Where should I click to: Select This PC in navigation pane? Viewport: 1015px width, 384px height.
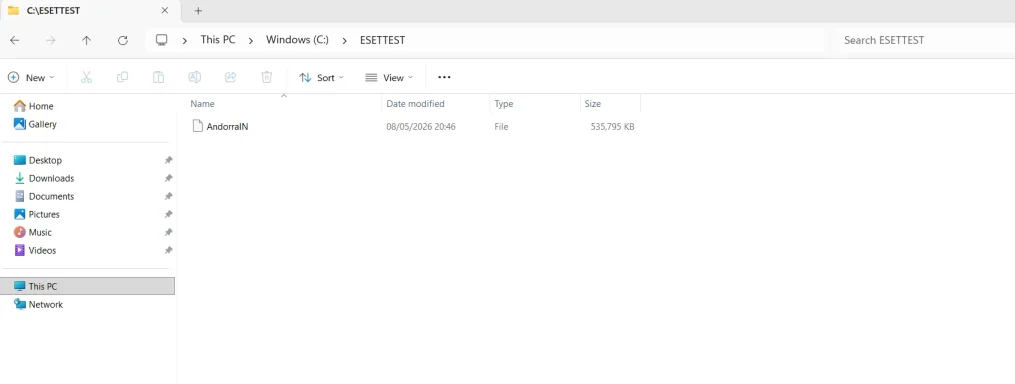[x=88, y=286]
